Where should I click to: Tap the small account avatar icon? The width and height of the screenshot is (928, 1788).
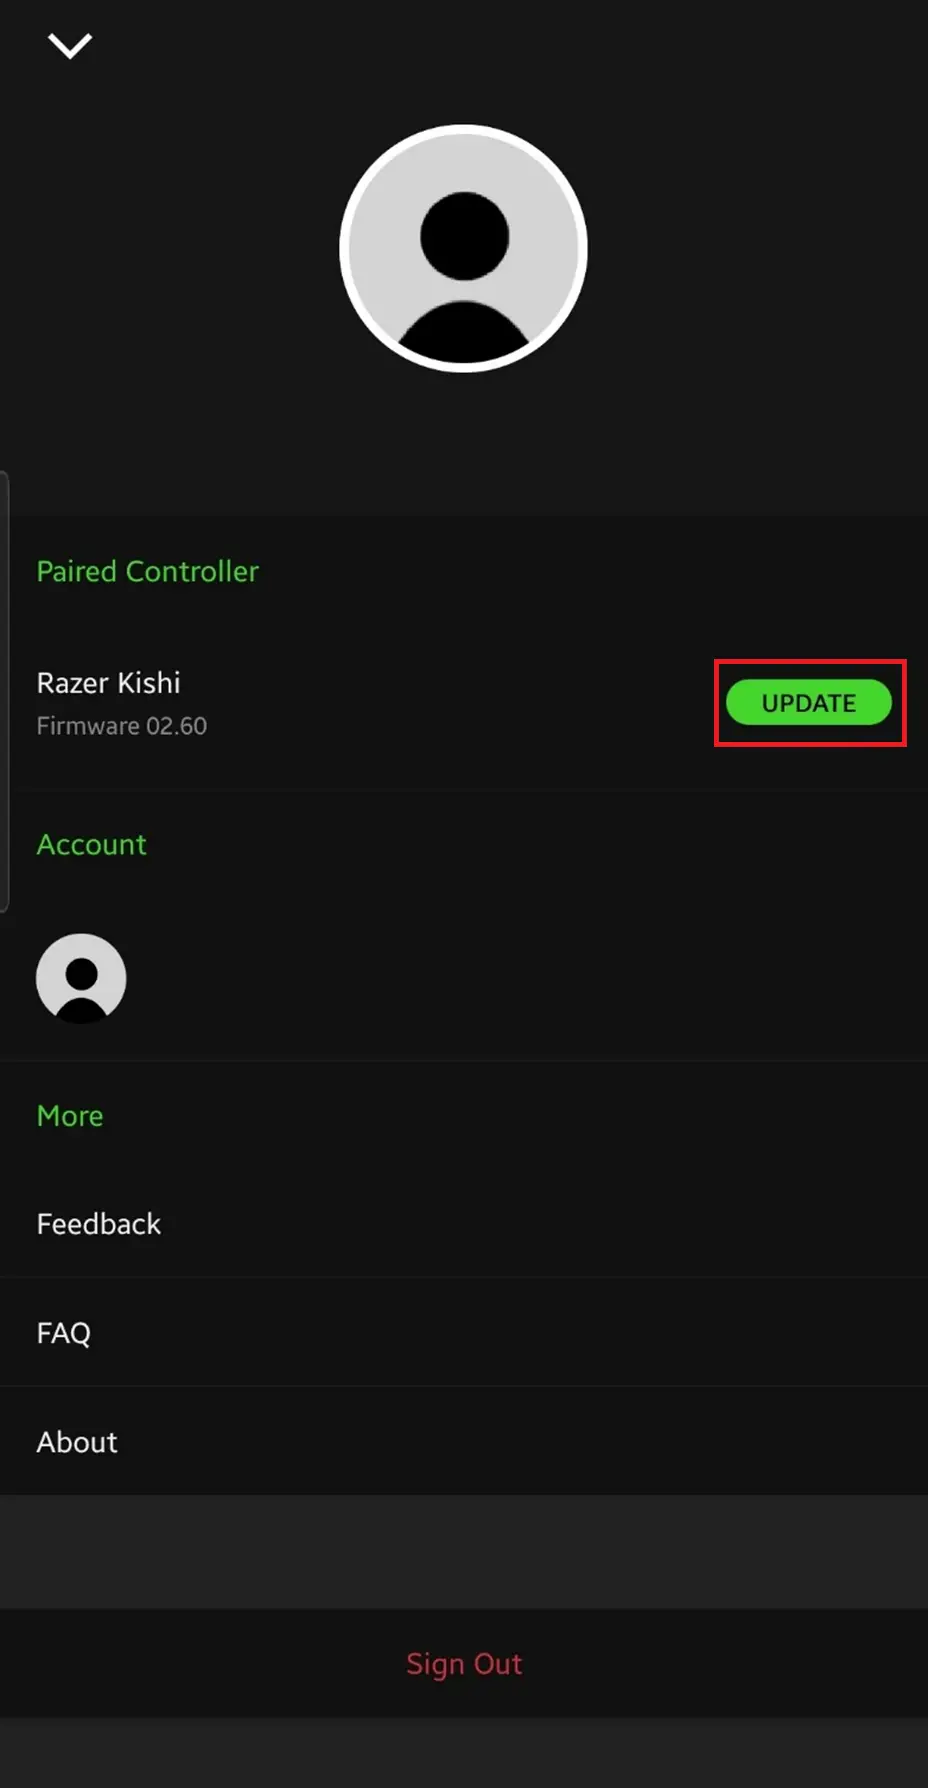81,978
